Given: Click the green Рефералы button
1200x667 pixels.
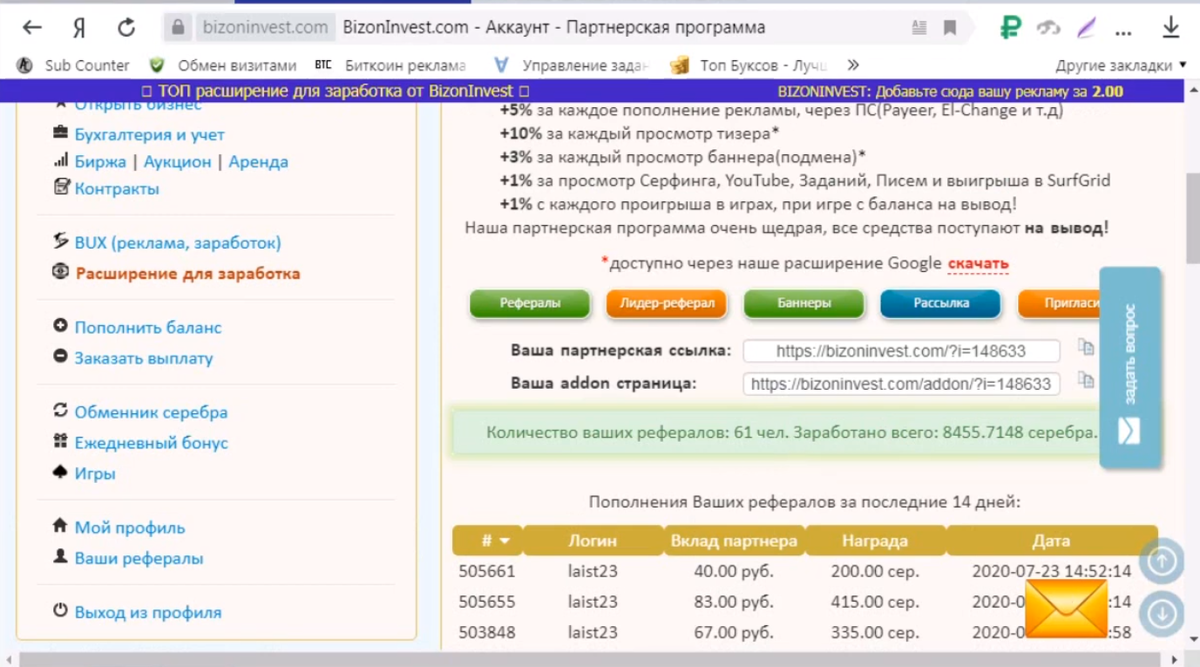Looking at the screenshot, I should [x=530, y=303].
